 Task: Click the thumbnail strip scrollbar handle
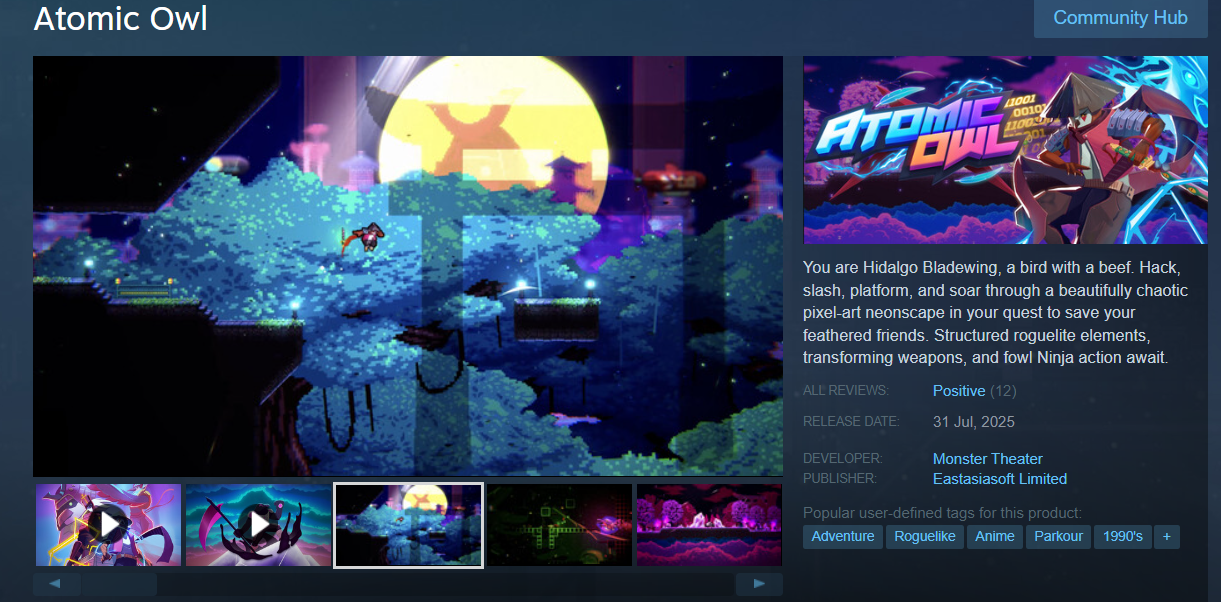(119, 584)
